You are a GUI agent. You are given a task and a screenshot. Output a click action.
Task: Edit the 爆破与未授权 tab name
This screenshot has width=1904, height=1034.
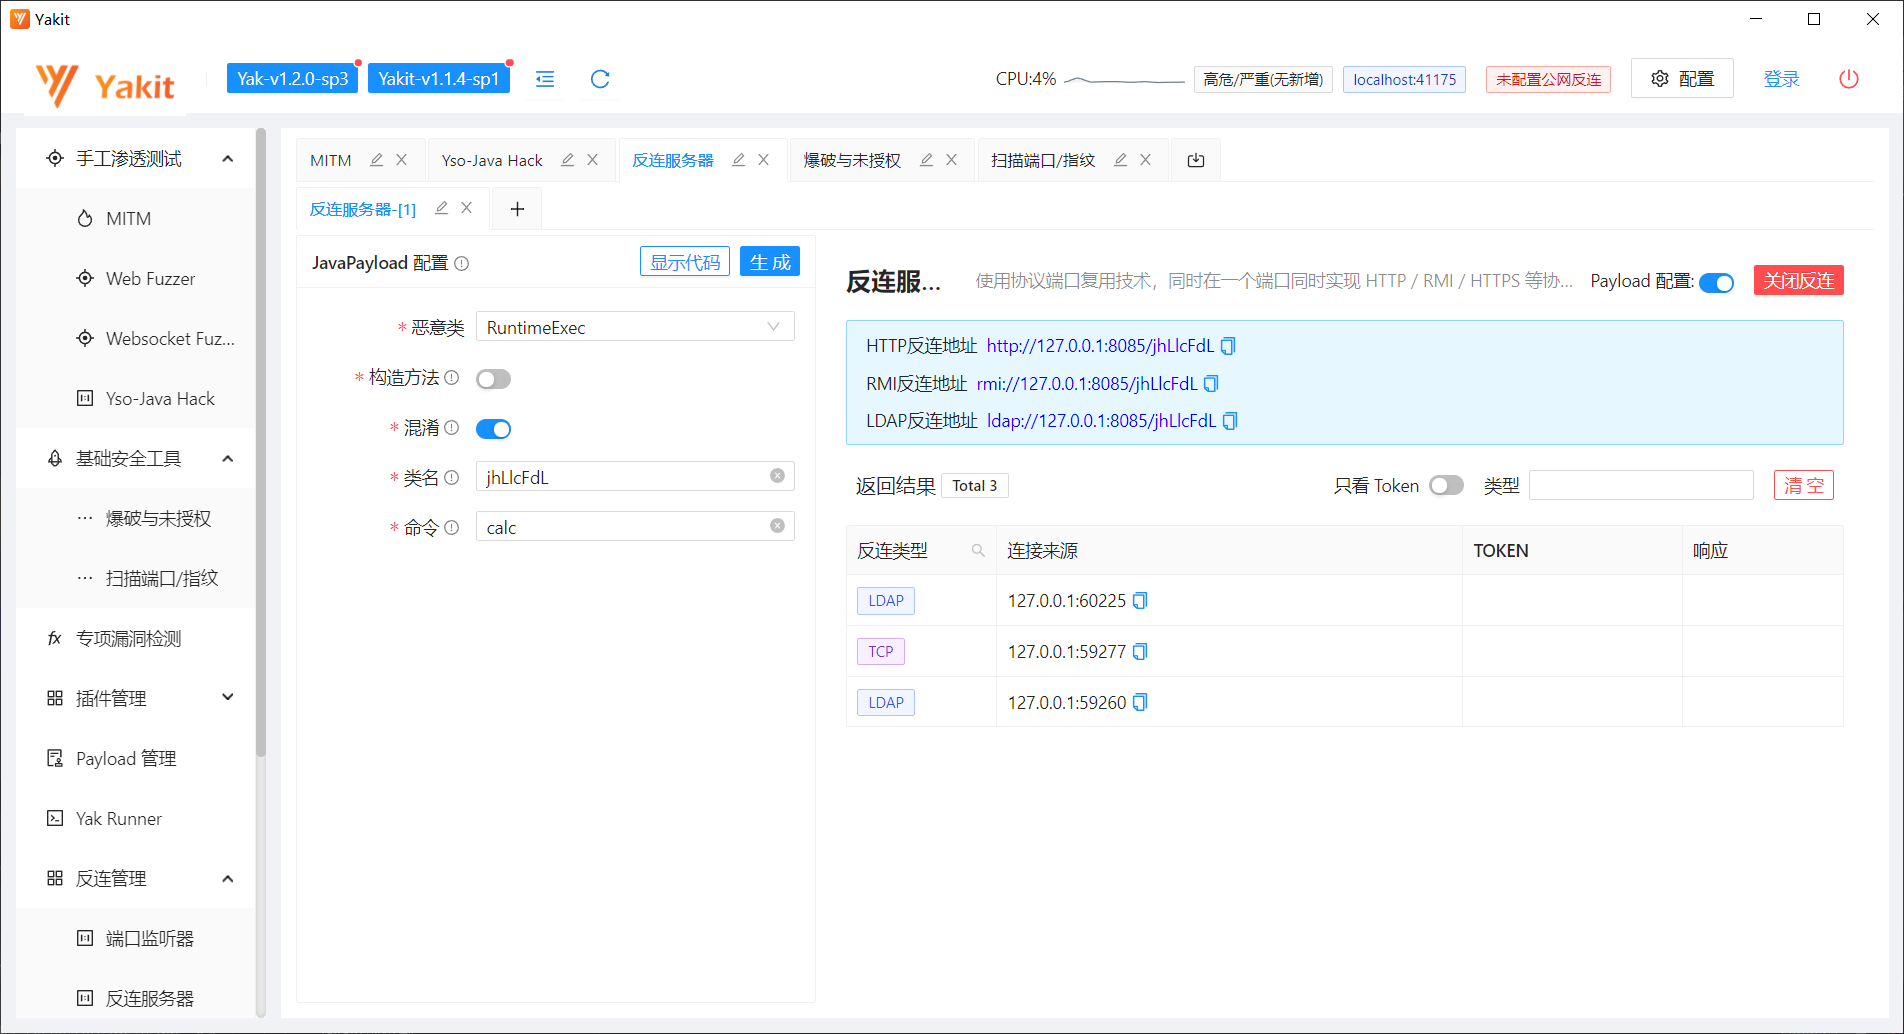[x=926, y=160]
